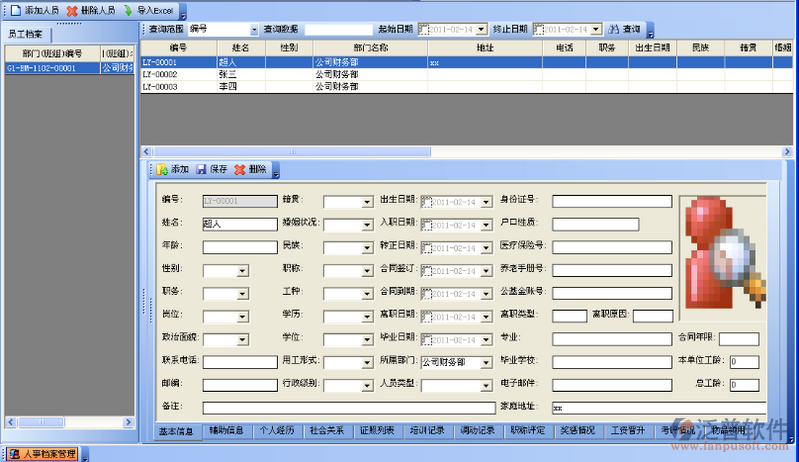Viewport: 799px width, 462px height.
Task: Click the 导入Excel import icon
Action: tap(127, 9)
